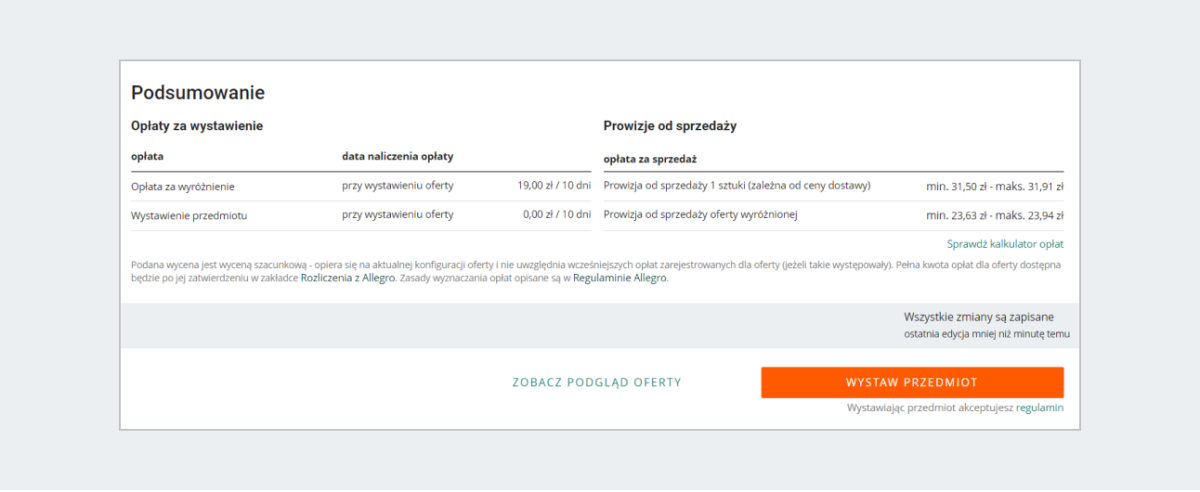Follow the Rozliczenia z Allegro link
The height and width of the screenshot is (492, 1200).
click(348, 279)
